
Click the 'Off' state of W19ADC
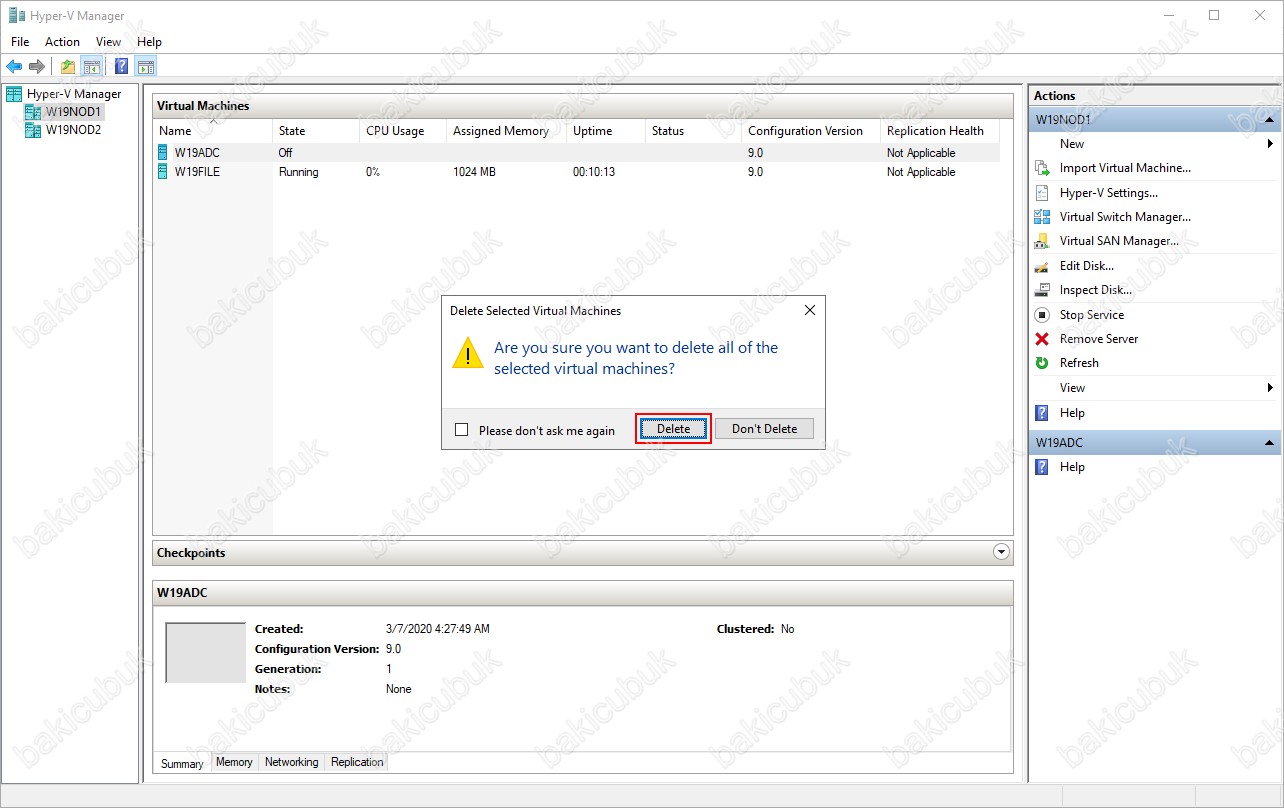[x=285, y=153]
